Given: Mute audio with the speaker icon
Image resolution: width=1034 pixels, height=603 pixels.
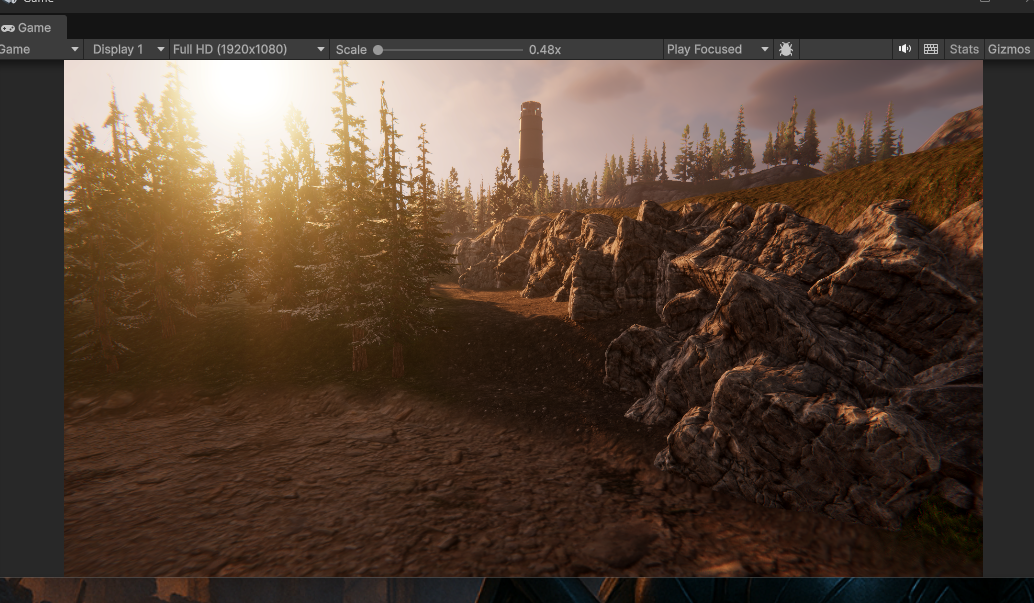Looking at the screenshot, I should click(x=904, y=49).
